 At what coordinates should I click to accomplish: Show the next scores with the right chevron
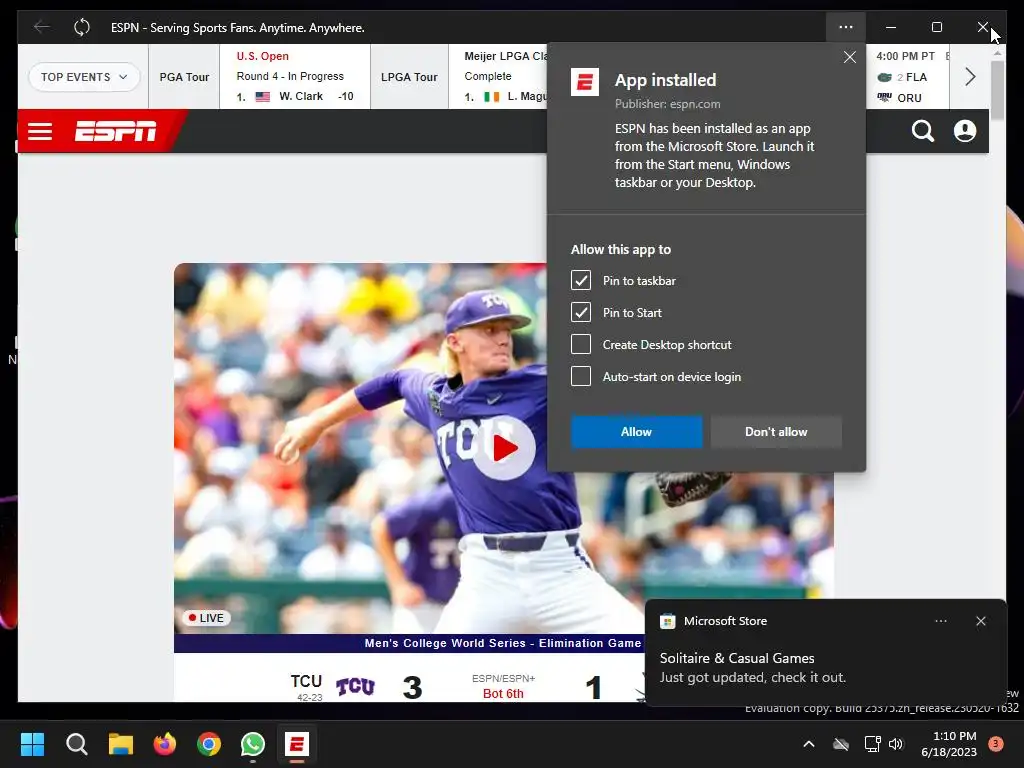[970, 77]
